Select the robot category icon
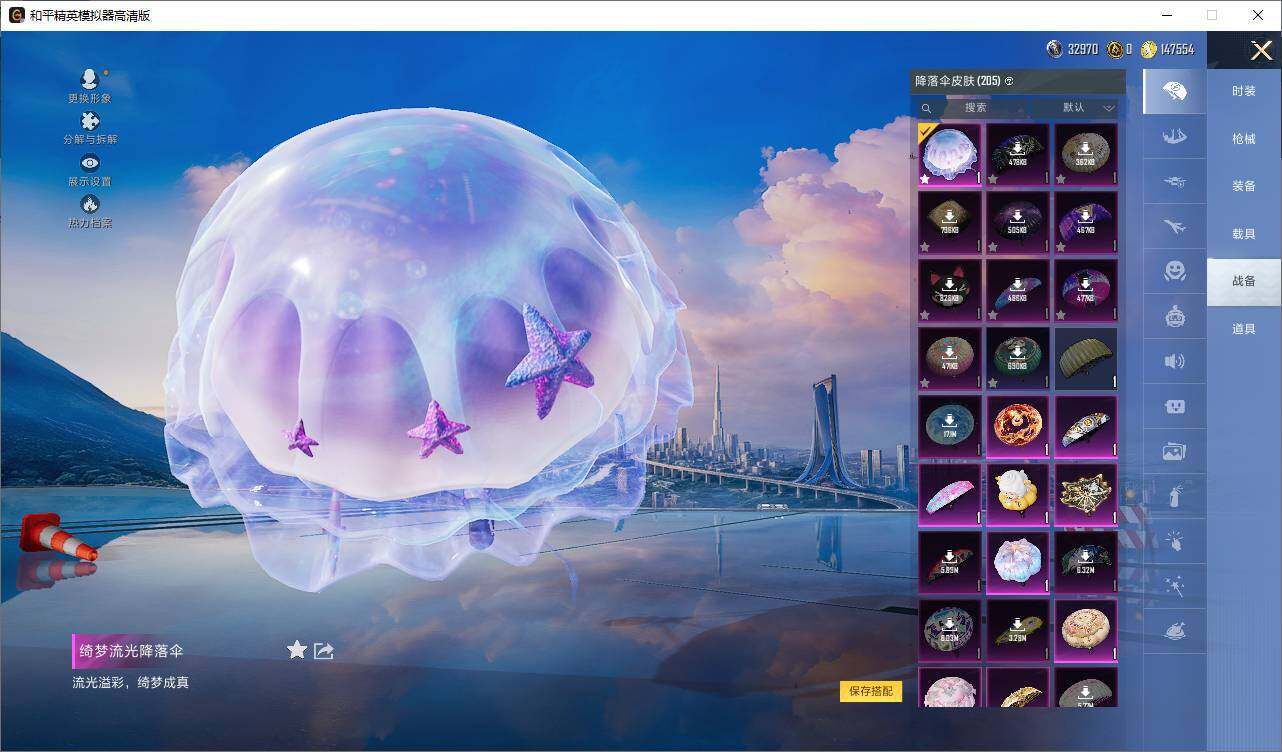Viewport: 1282px width, 752px height. point(1175,316)
